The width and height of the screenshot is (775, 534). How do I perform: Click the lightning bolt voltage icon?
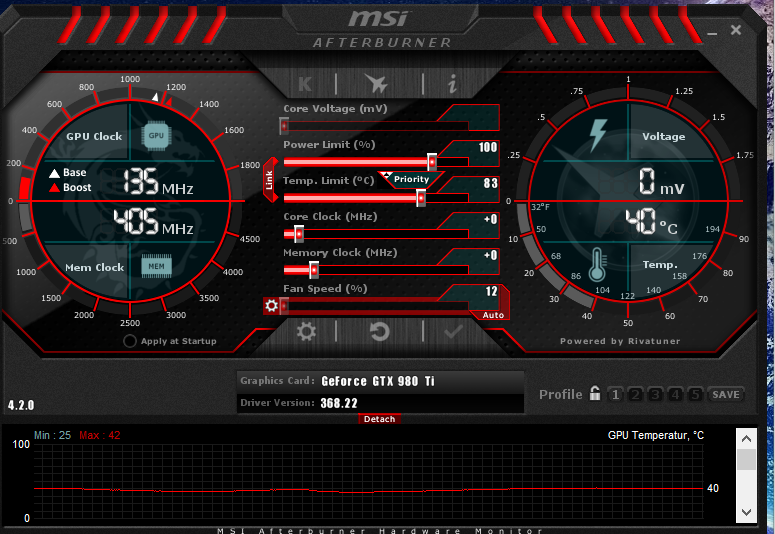point(598,134)
